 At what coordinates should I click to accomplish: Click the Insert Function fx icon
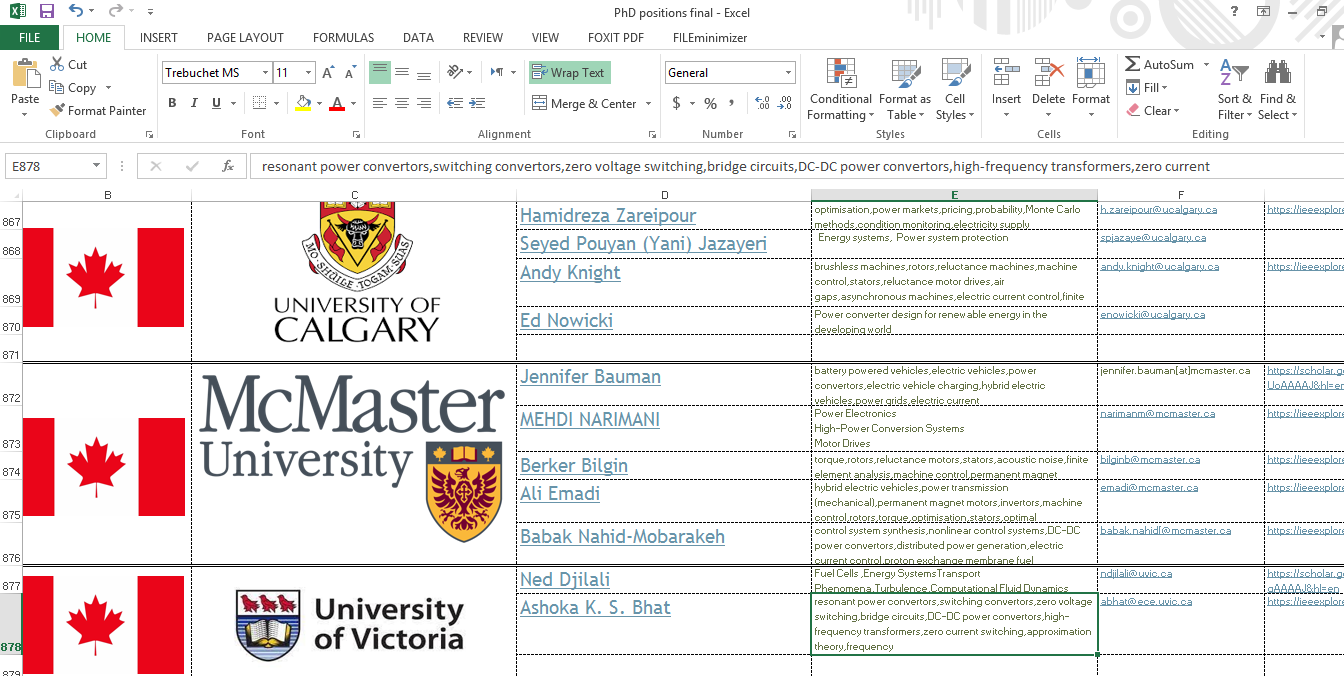(x=228, y=166)
